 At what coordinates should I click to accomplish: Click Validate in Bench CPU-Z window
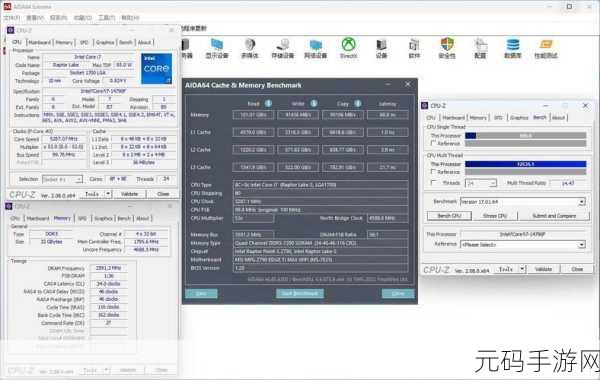(x=543, y=269)
